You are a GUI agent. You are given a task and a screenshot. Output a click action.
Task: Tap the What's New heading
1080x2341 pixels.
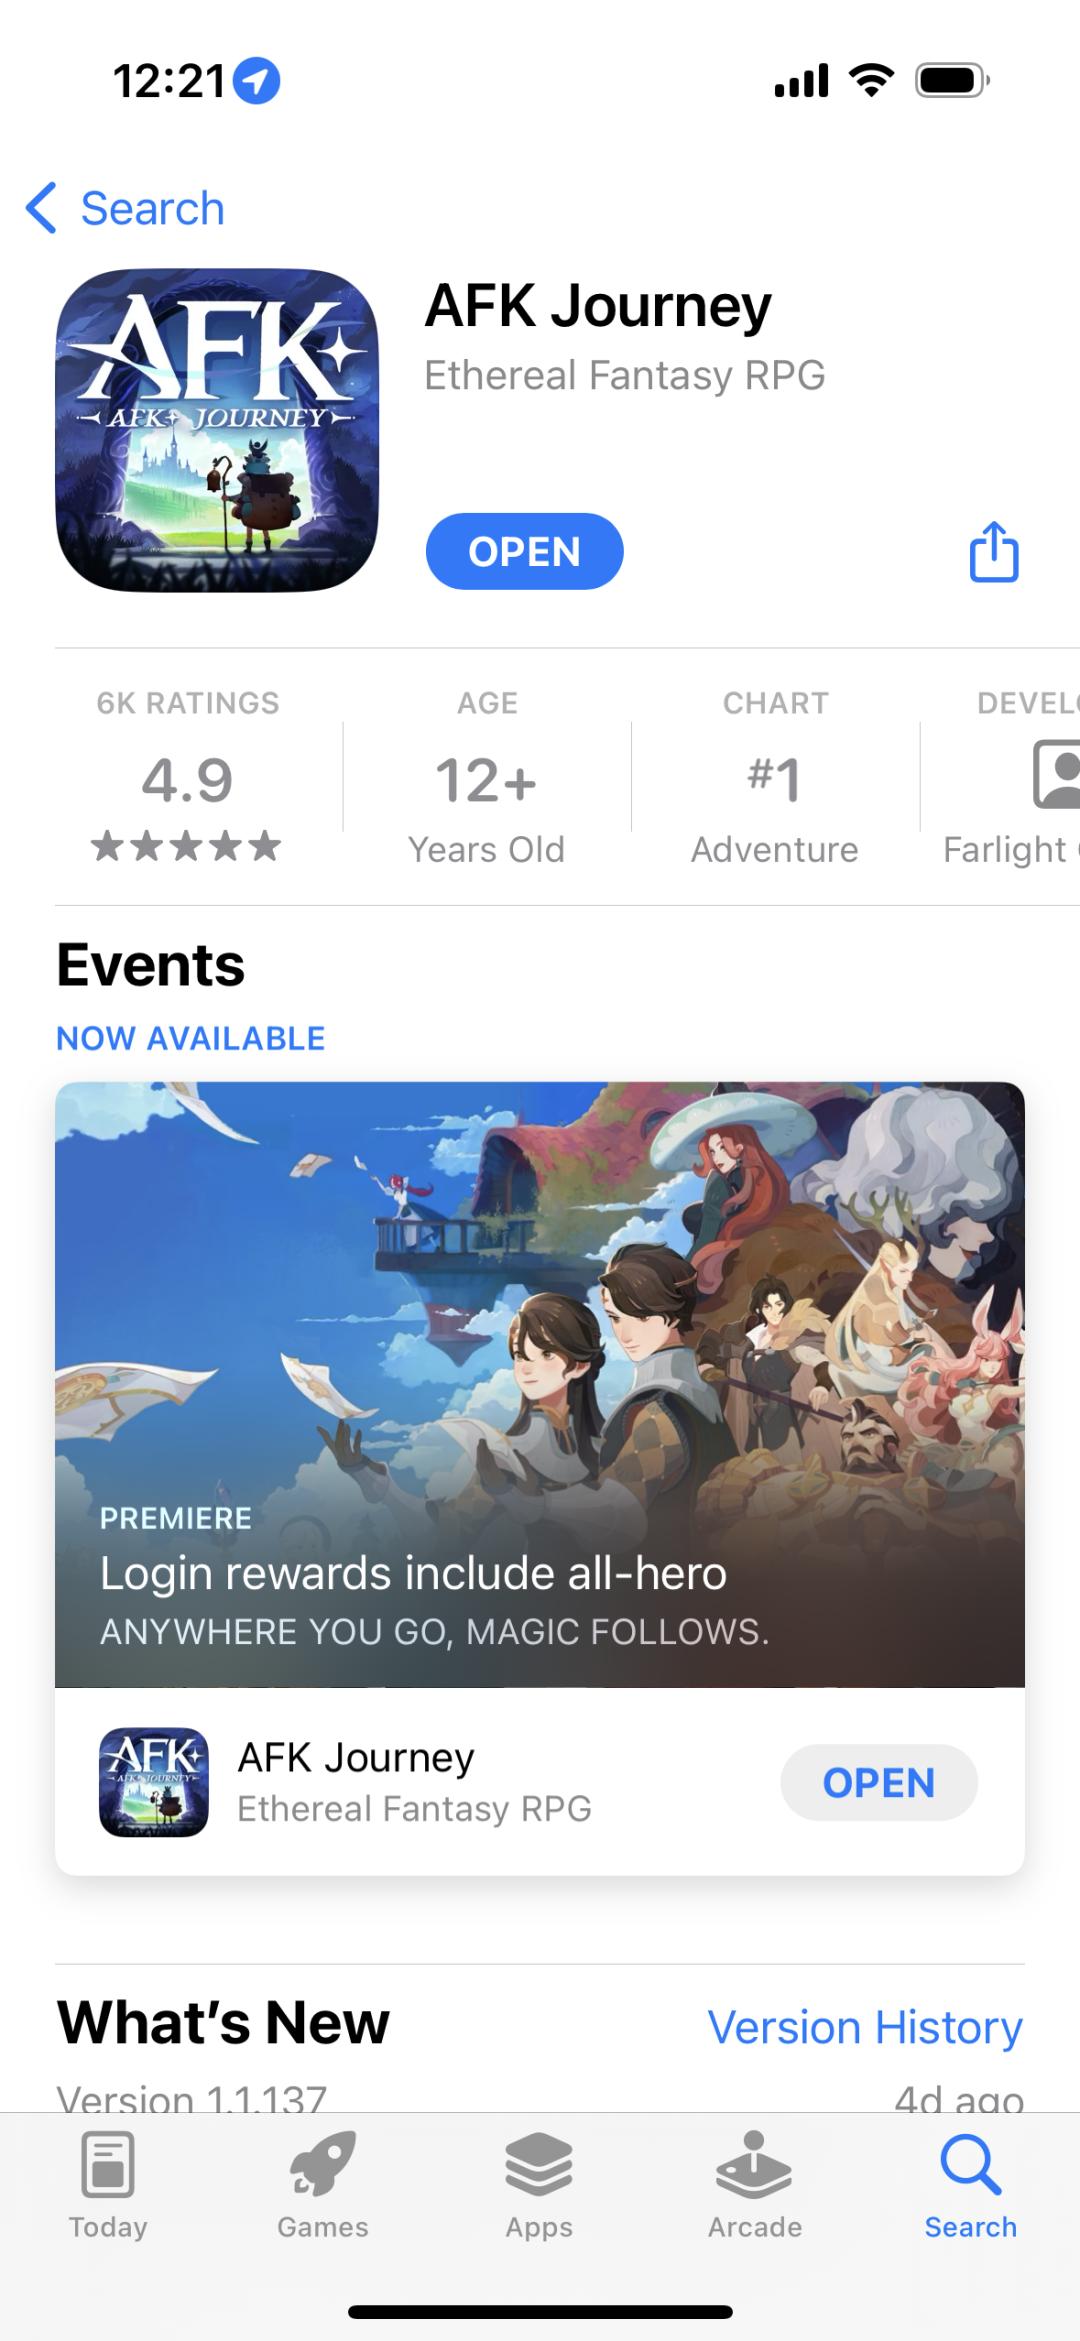(x=223, y=2022)
